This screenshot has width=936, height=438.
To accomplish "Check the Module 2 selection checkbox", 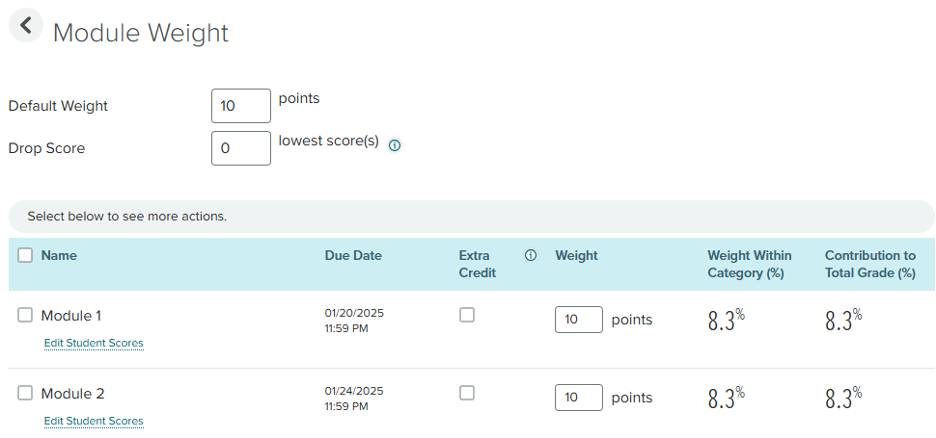I will pos(25,393).
